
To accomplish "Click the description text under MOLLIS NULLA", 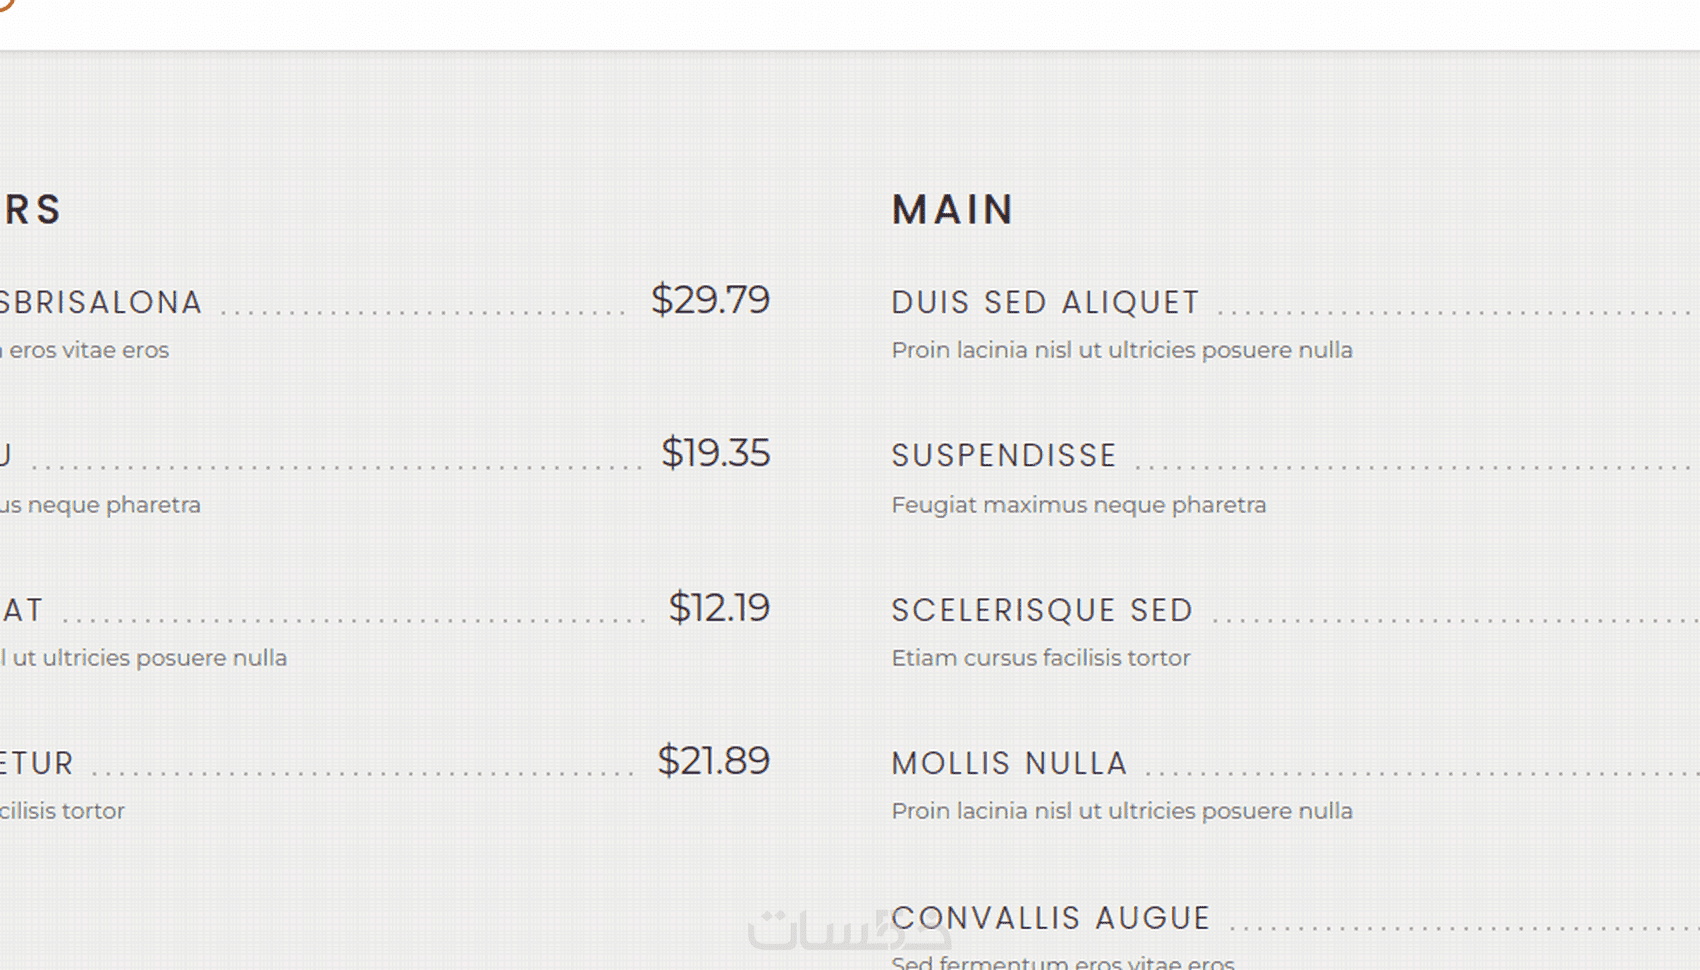I will click(1122, 811).
